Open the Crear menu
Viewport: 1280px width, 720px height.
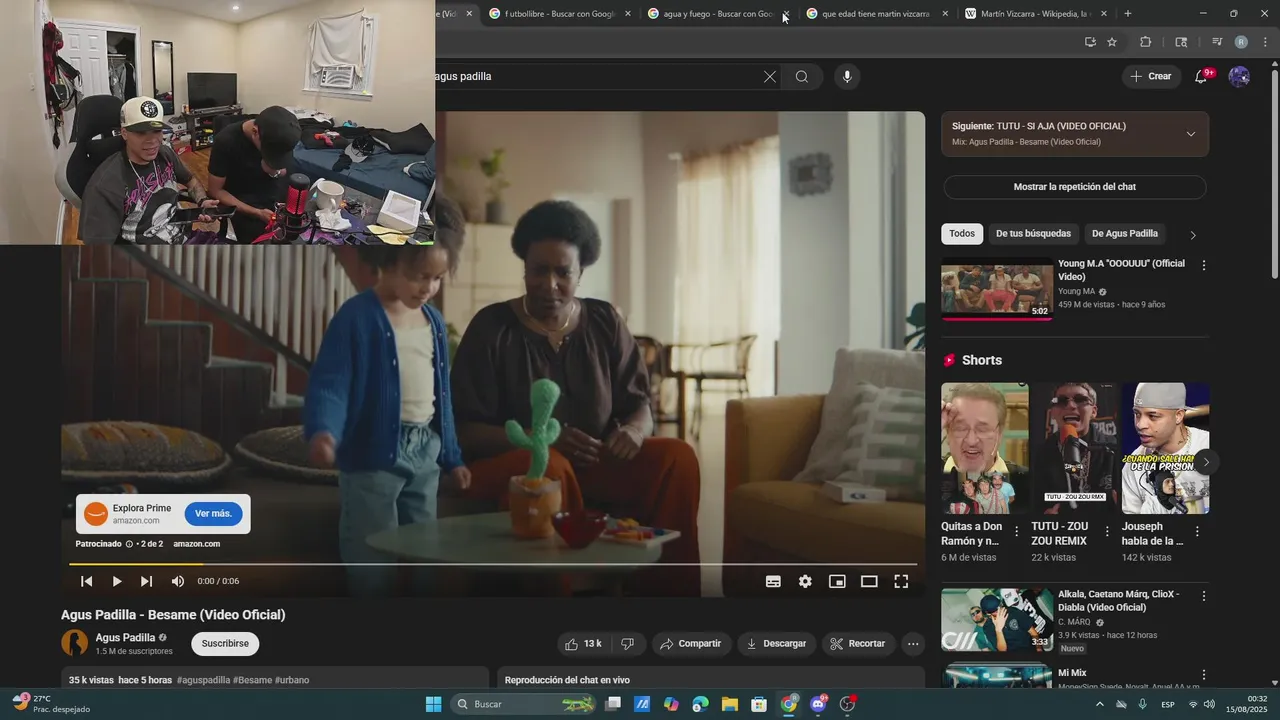[x=1151, y=77]
